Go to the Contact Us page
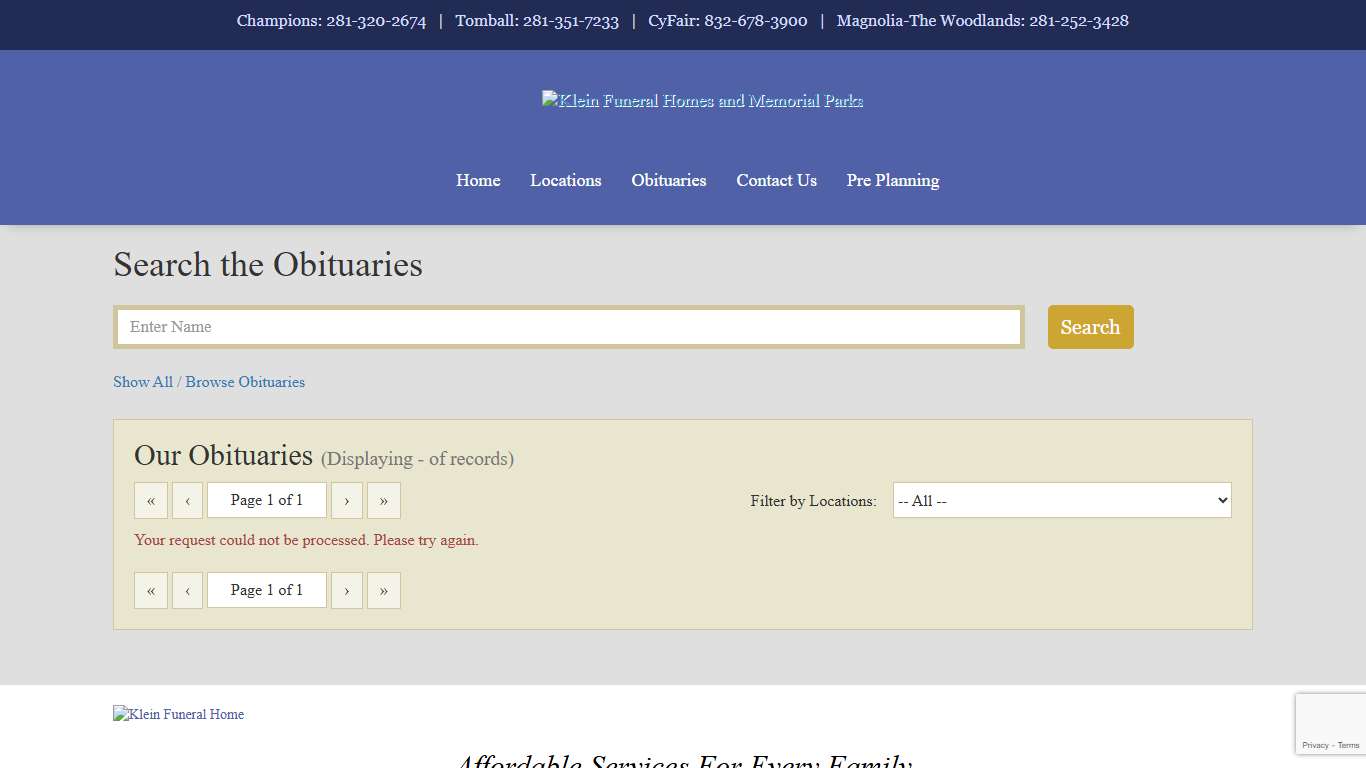 [776, 181]
